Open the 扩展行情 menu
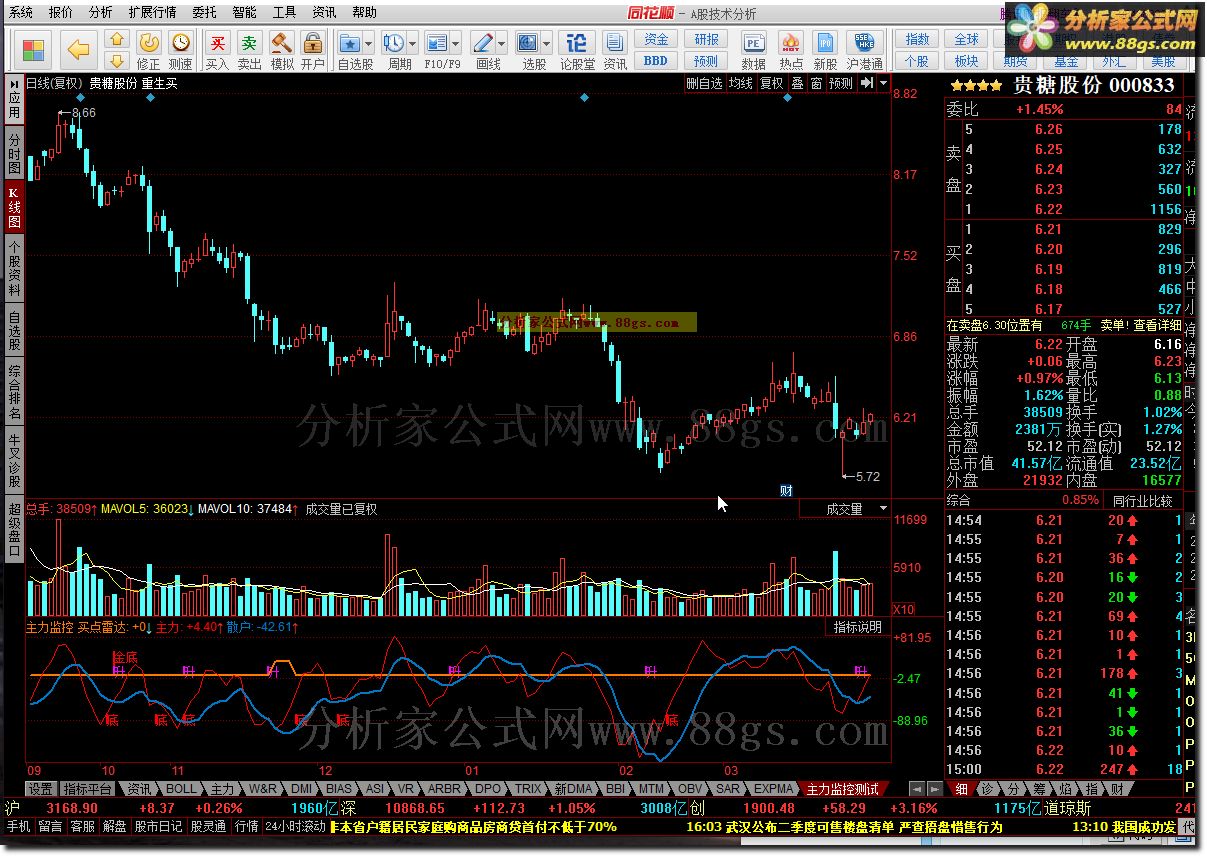This screenshot has height=856, width=1207. click(x=152, y=13)
